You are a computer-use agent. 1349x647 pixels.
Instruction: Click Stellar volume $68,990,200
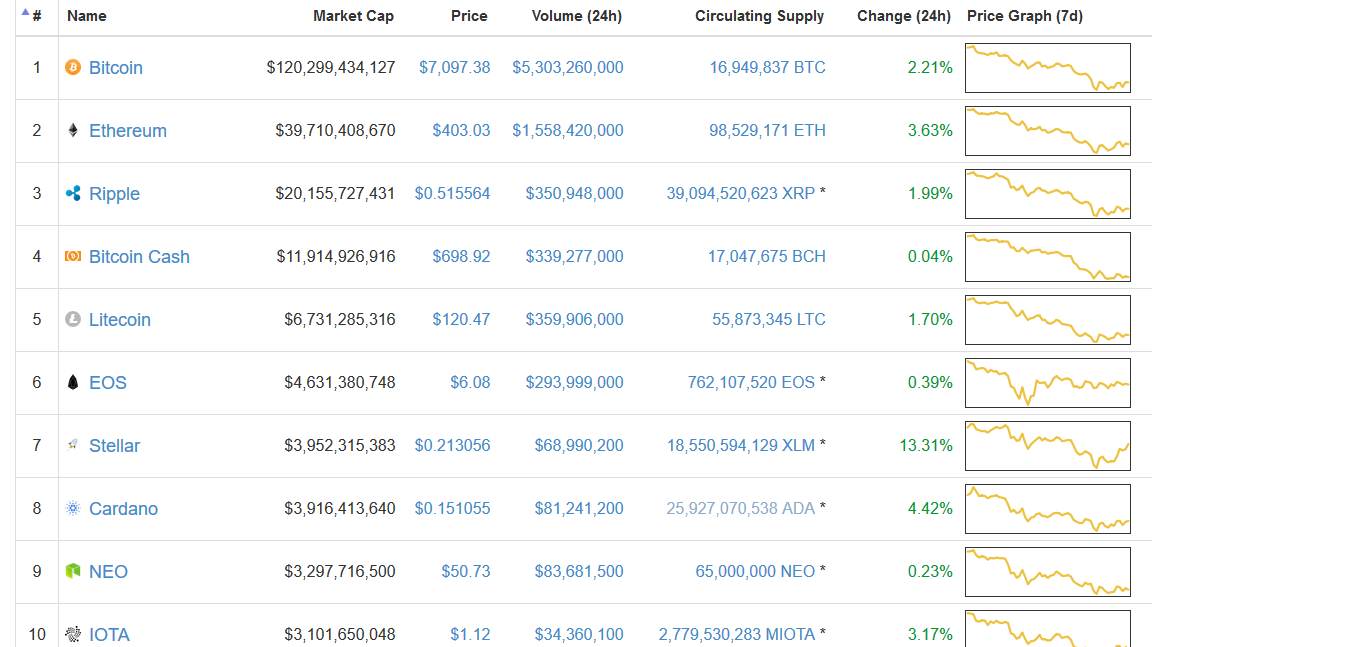(579, 445)
